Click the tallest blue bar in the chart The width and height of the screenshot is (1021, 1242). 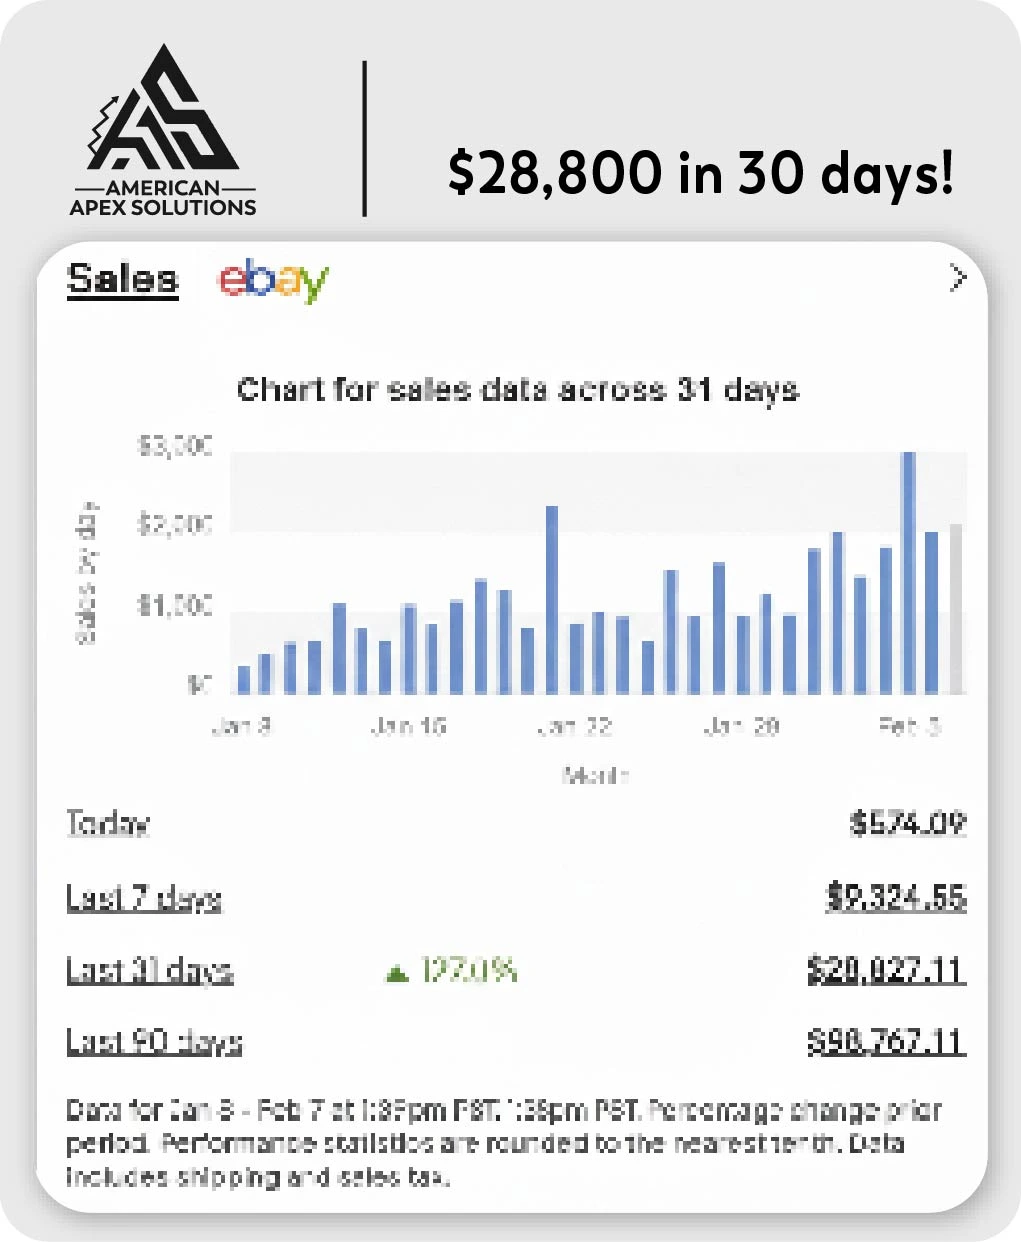908,573
